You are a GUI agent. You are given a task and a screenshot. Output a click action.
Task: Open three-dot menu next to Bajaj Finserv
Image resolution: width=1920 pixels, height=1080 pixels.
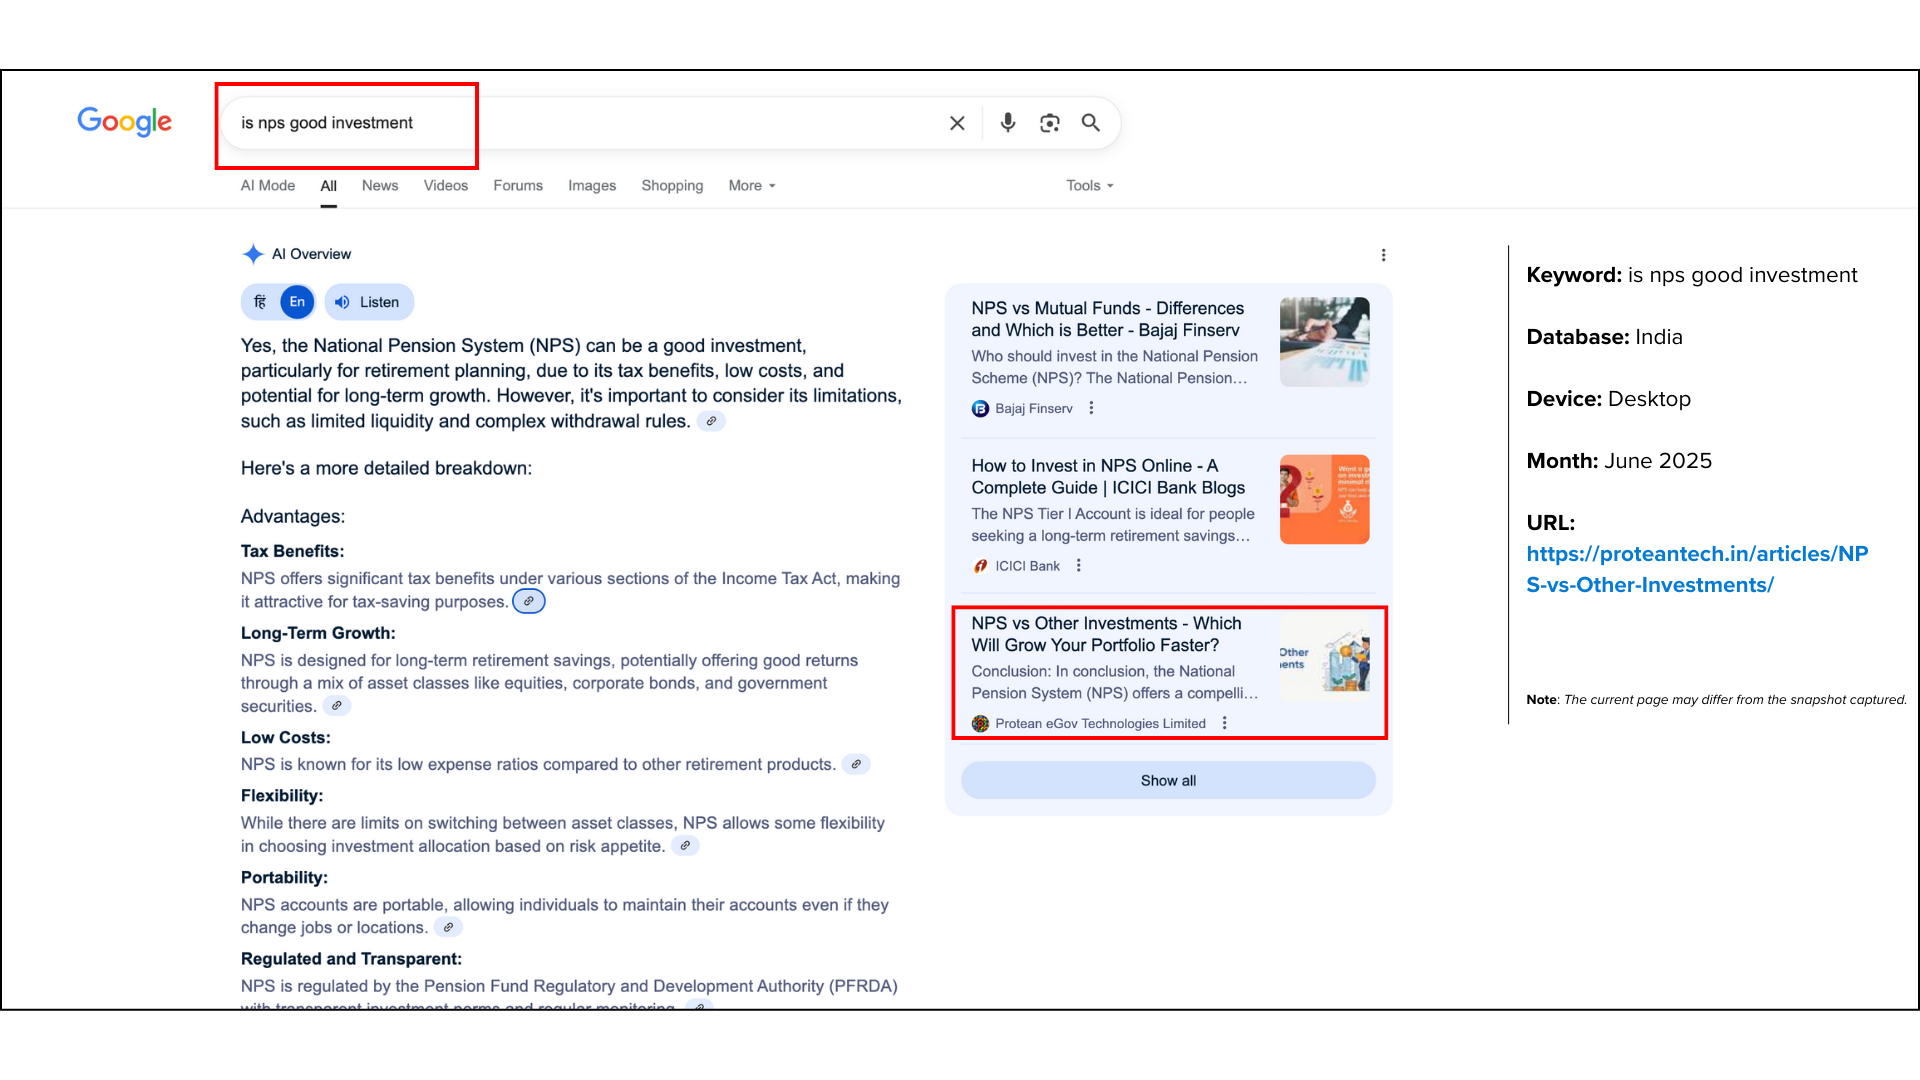point(1091,408)
